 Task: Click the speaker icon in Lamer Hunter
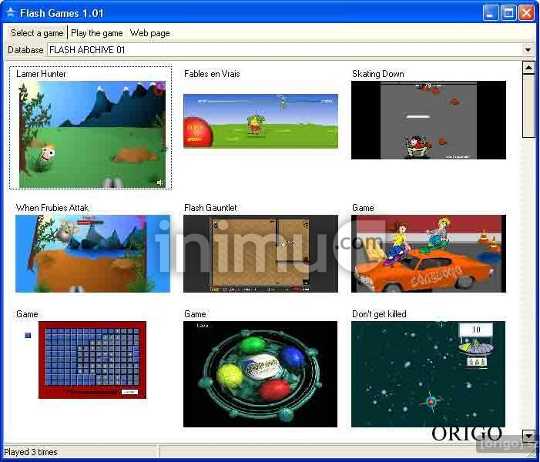click(159, 182)
